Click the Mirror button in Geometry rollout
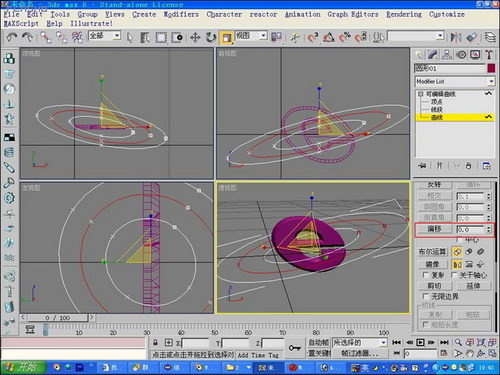 432,264
